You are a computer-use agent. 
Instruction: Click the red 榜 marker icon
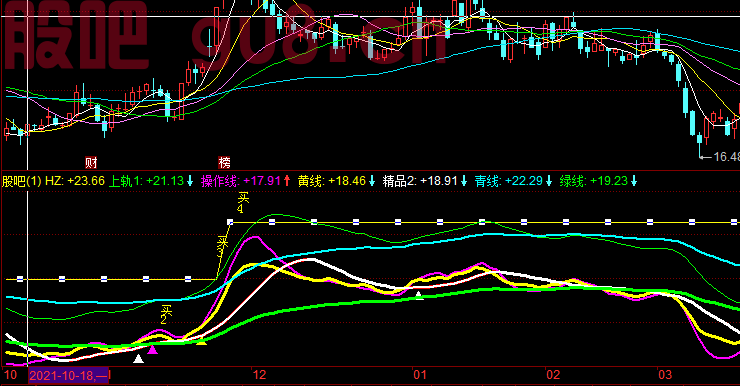225,163
